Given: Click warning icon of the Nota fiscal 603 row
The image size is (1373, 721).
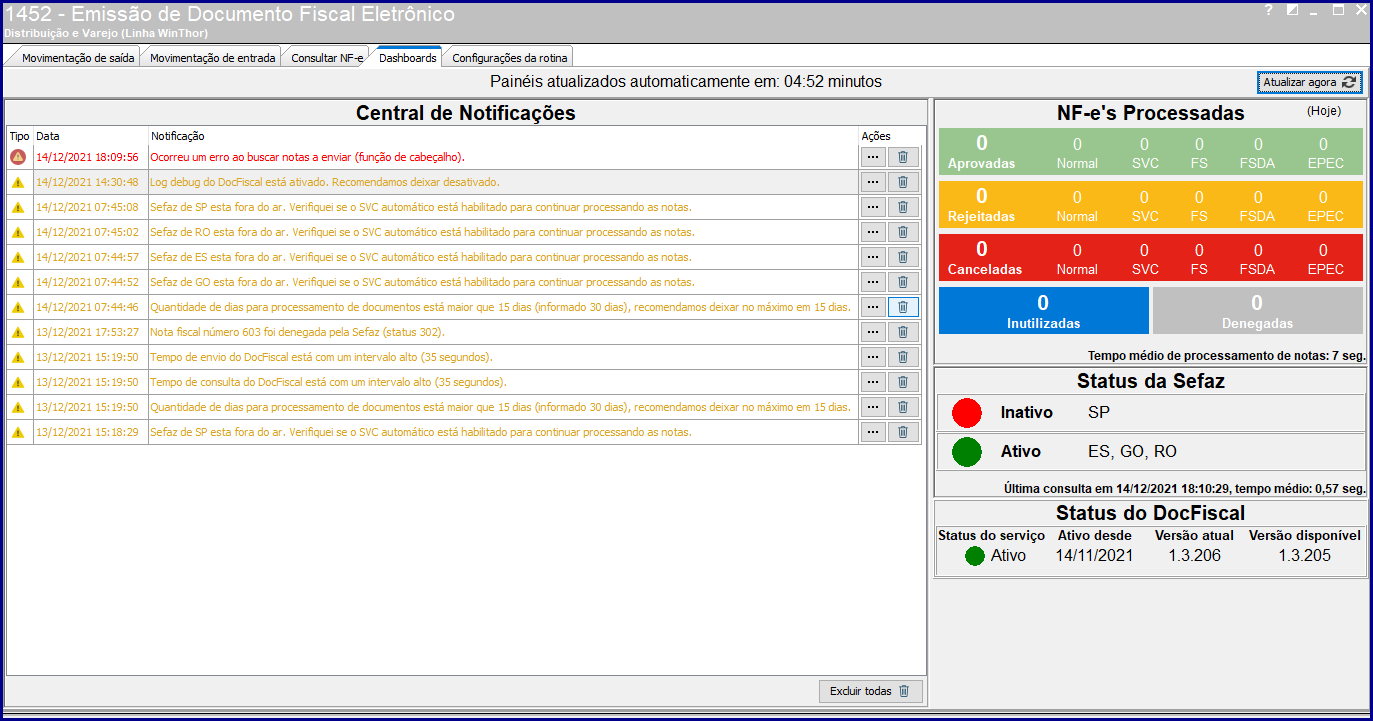Looking at the screenshot, I should [x=18, y=332].
